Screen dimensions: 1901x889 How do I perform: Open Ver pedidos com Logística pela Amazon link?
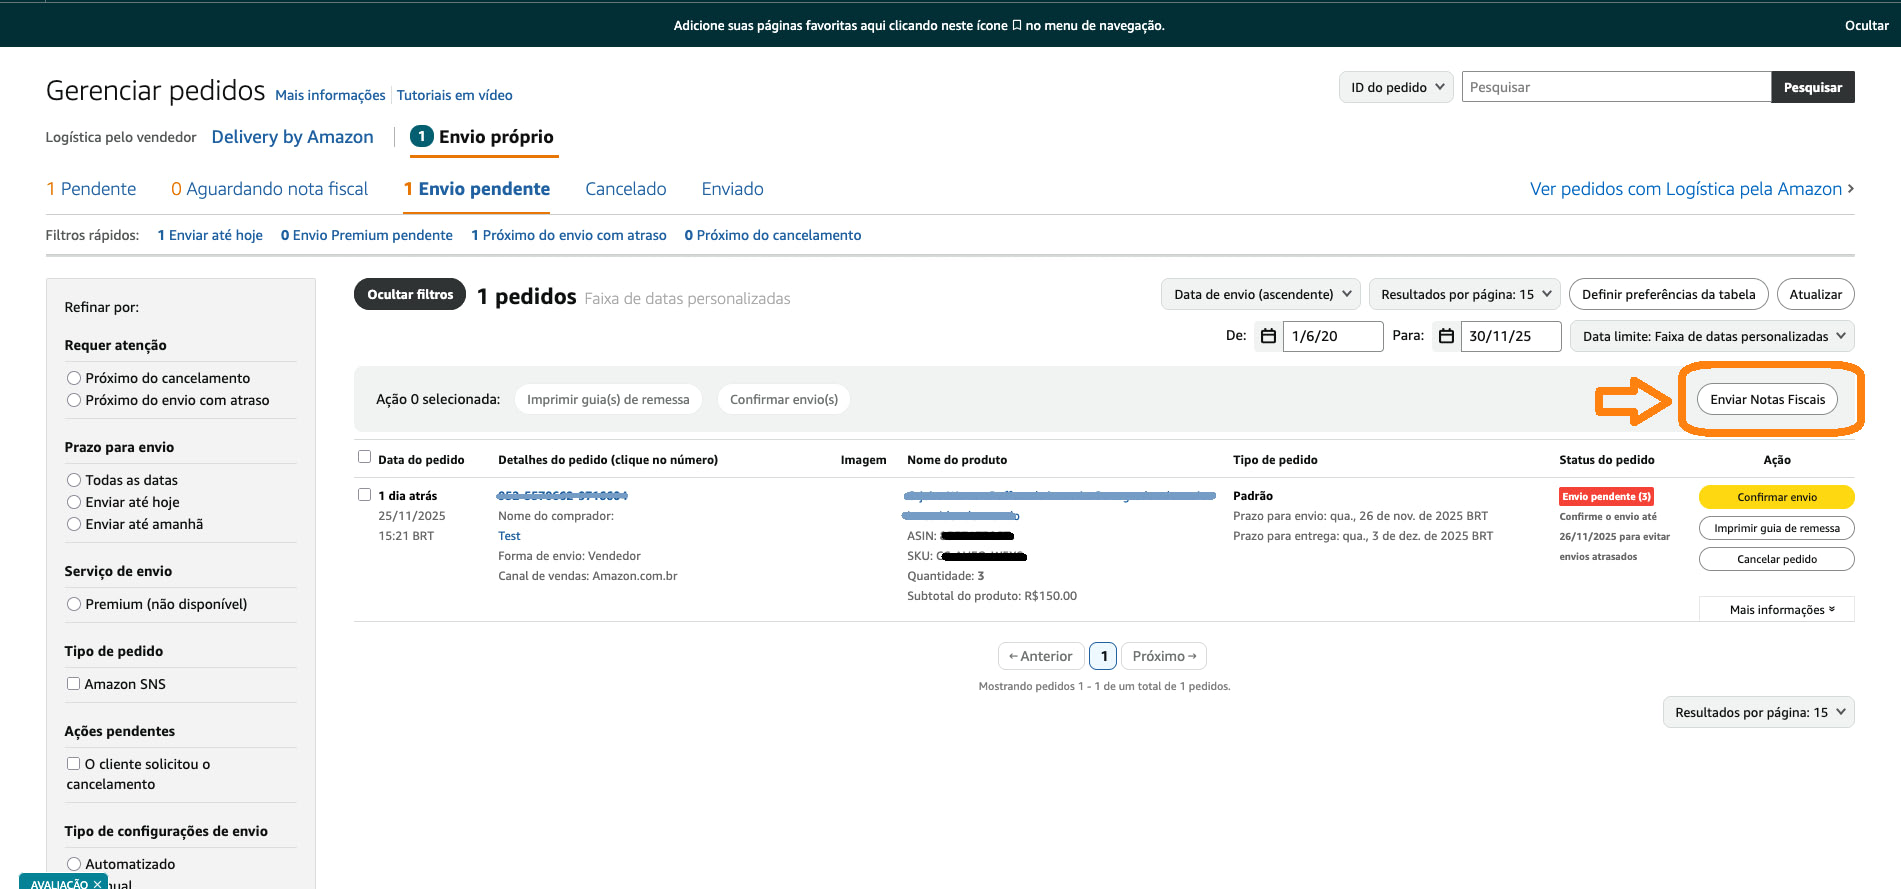point(1692,189)
